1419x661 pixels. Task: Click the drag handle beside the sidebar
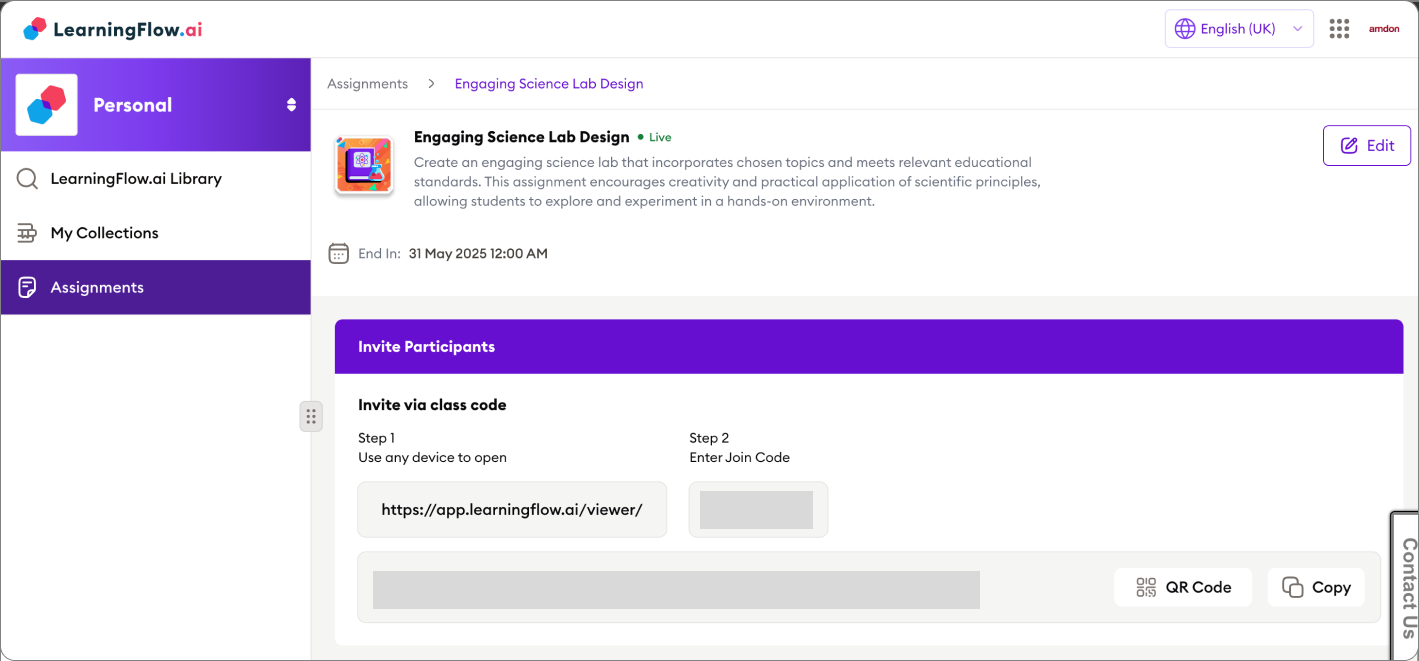click(311, 416)
